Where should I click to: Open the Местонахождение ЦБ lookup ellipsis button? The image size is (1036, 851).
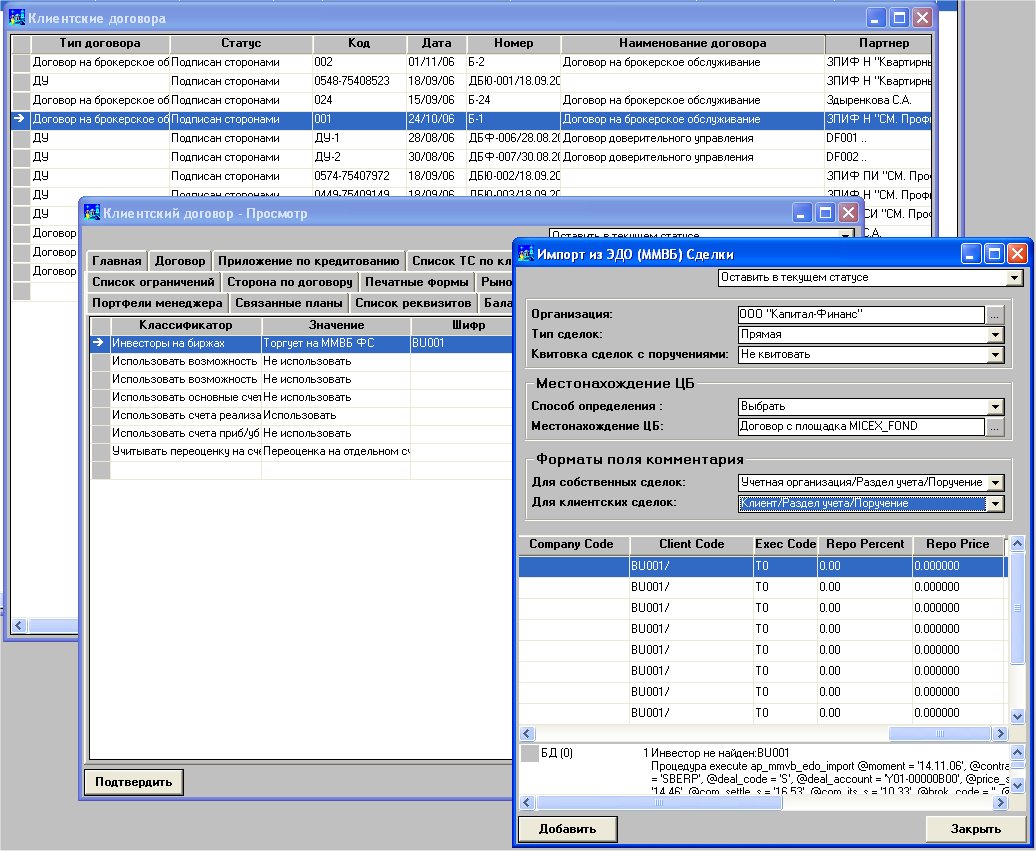[994, 427]
